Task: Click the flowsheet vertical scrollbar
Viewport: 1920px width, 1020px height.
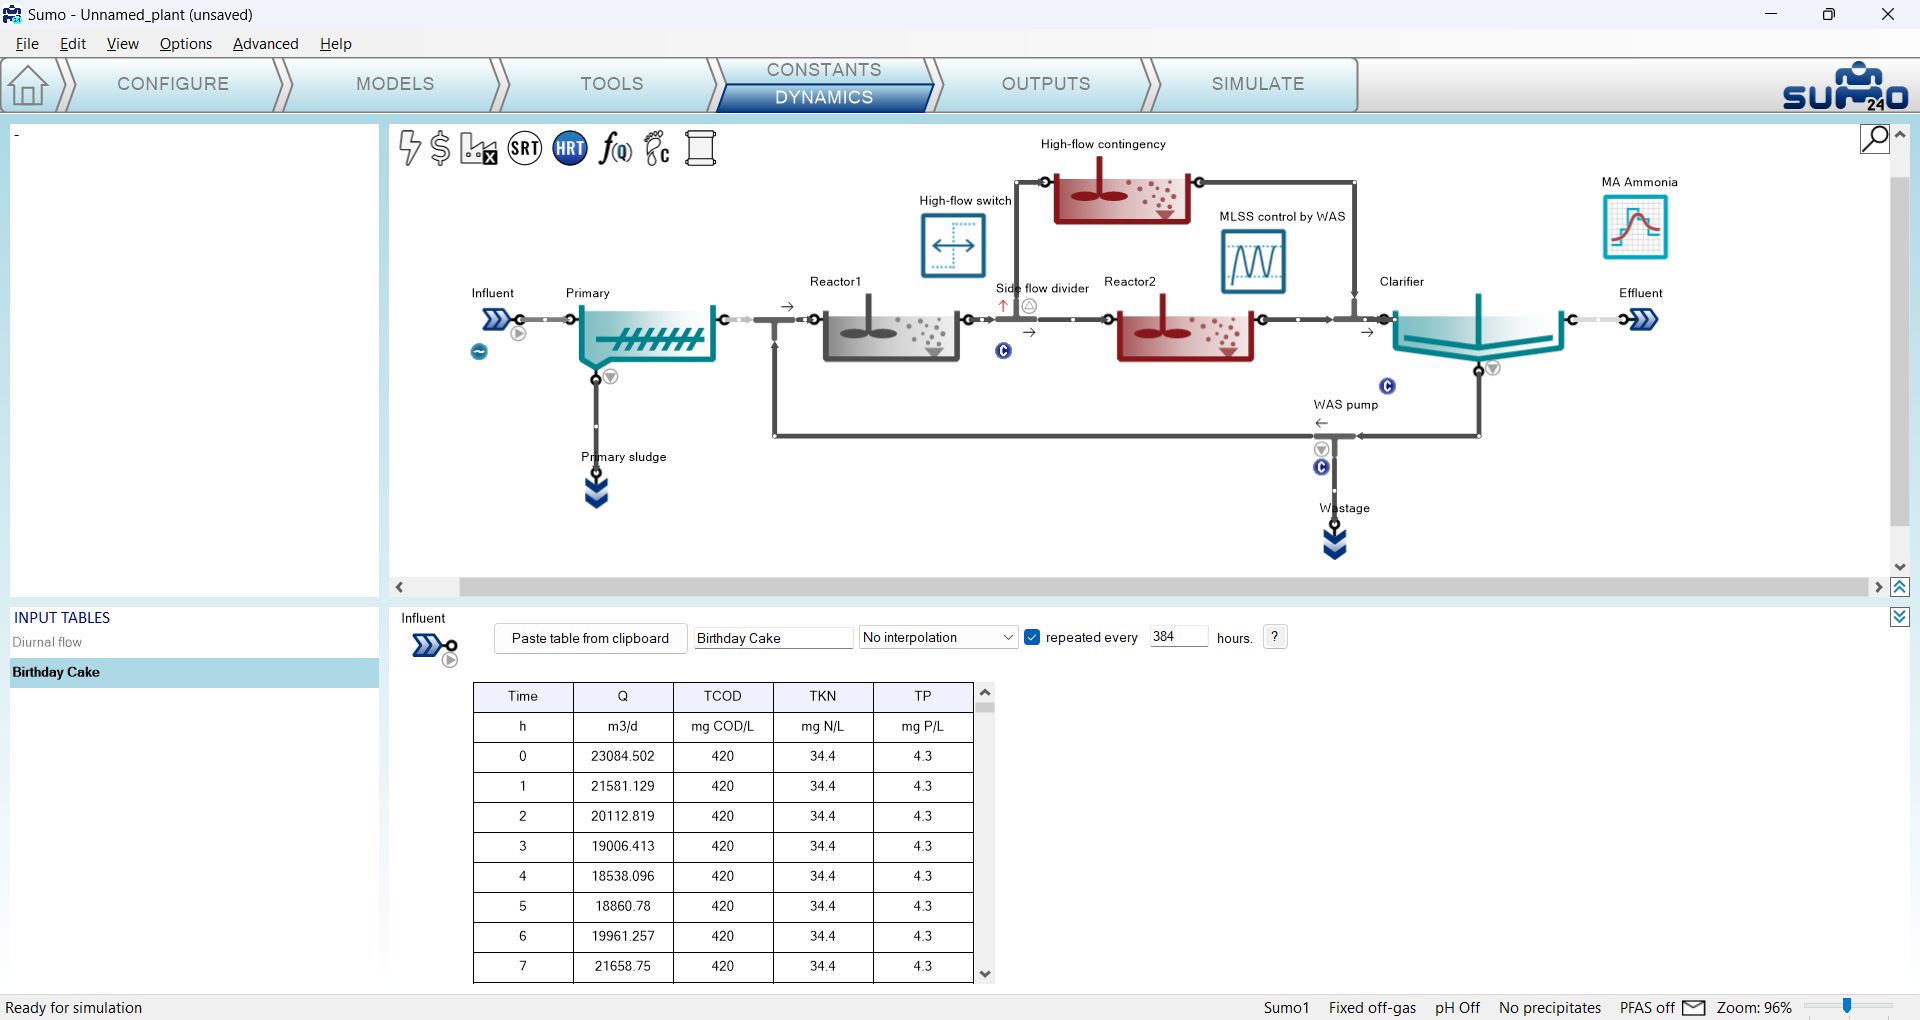Action: [x=1900, y=350]
